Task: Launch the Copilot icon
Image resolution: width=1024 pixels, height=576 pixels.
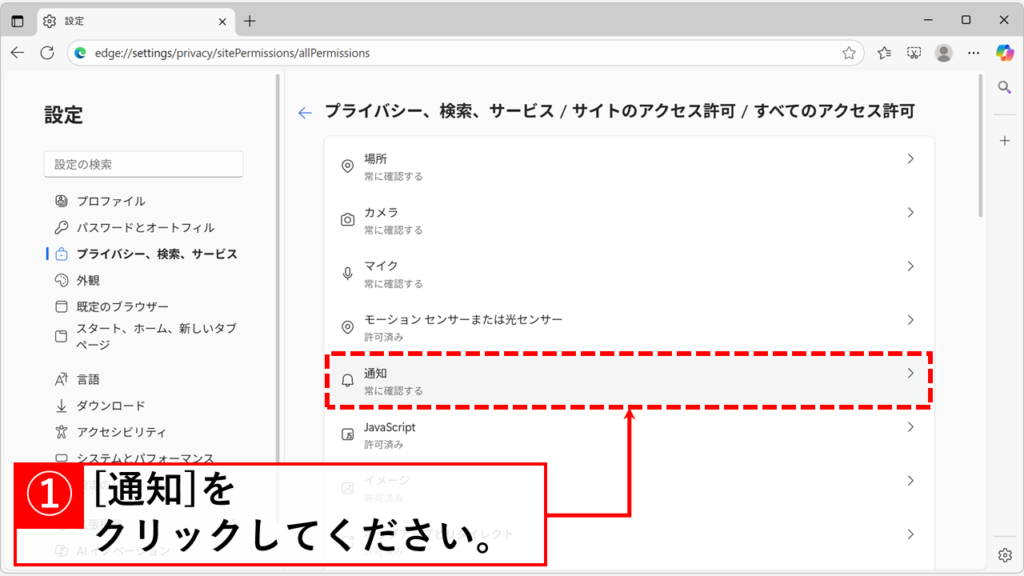Action: [x=1004, y=53]
